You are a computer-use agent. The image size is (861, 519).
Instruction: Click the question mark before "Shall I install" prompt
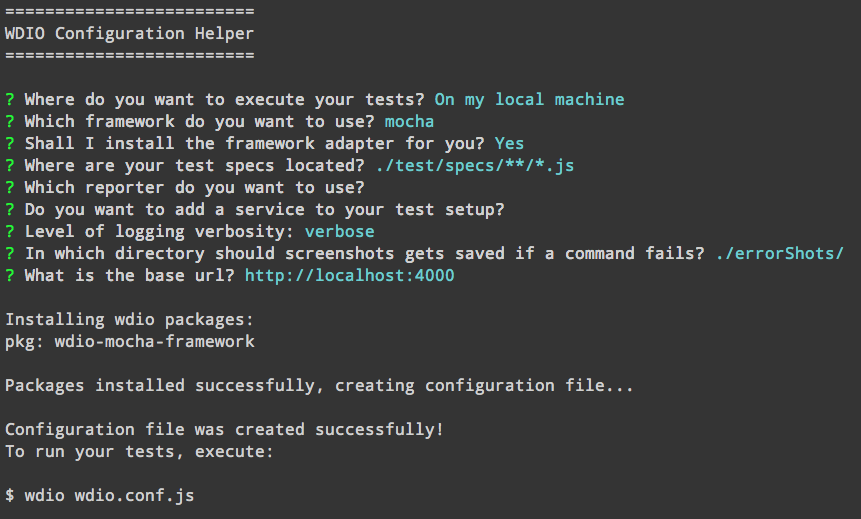[x=10, y=144]
